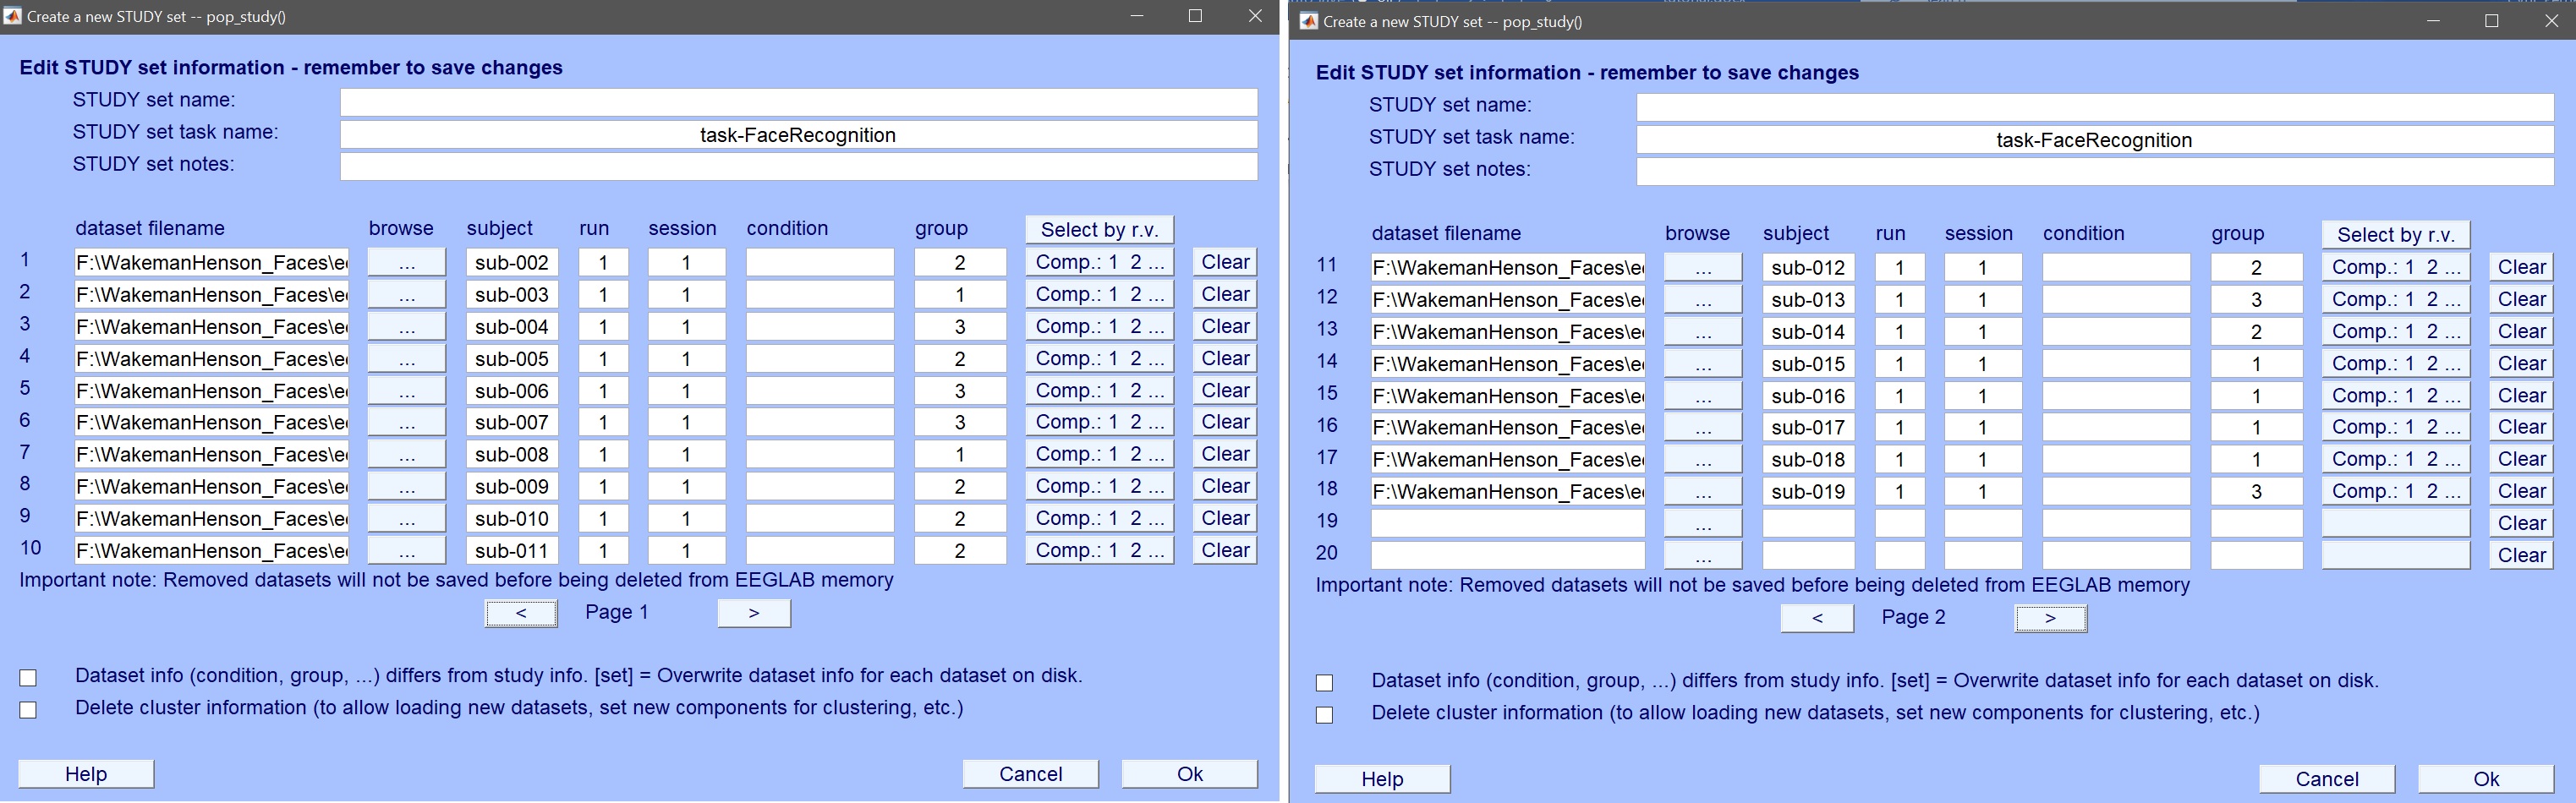Confirm with Ok in Page 2 window

[2486, 779]
